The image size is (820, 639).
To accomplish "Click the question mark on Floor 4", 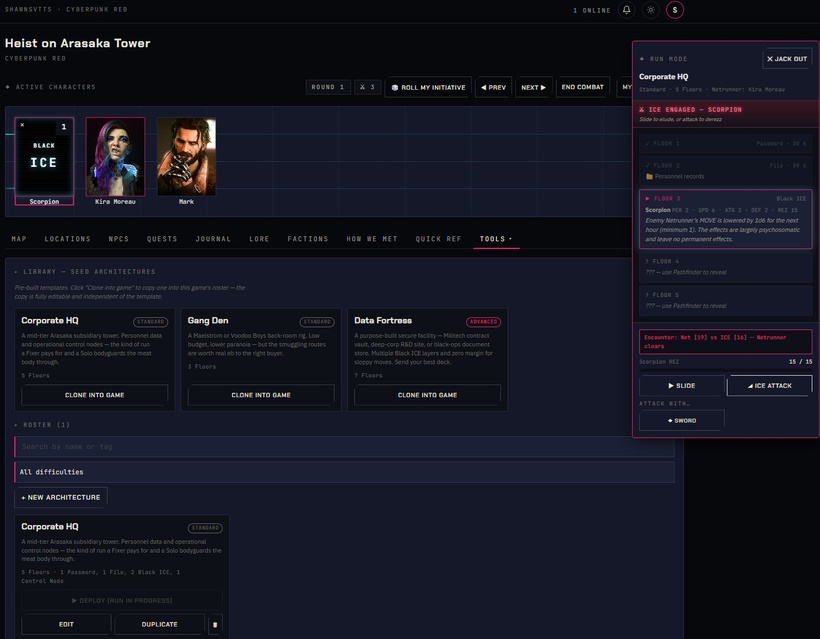I will click(647, 261).
